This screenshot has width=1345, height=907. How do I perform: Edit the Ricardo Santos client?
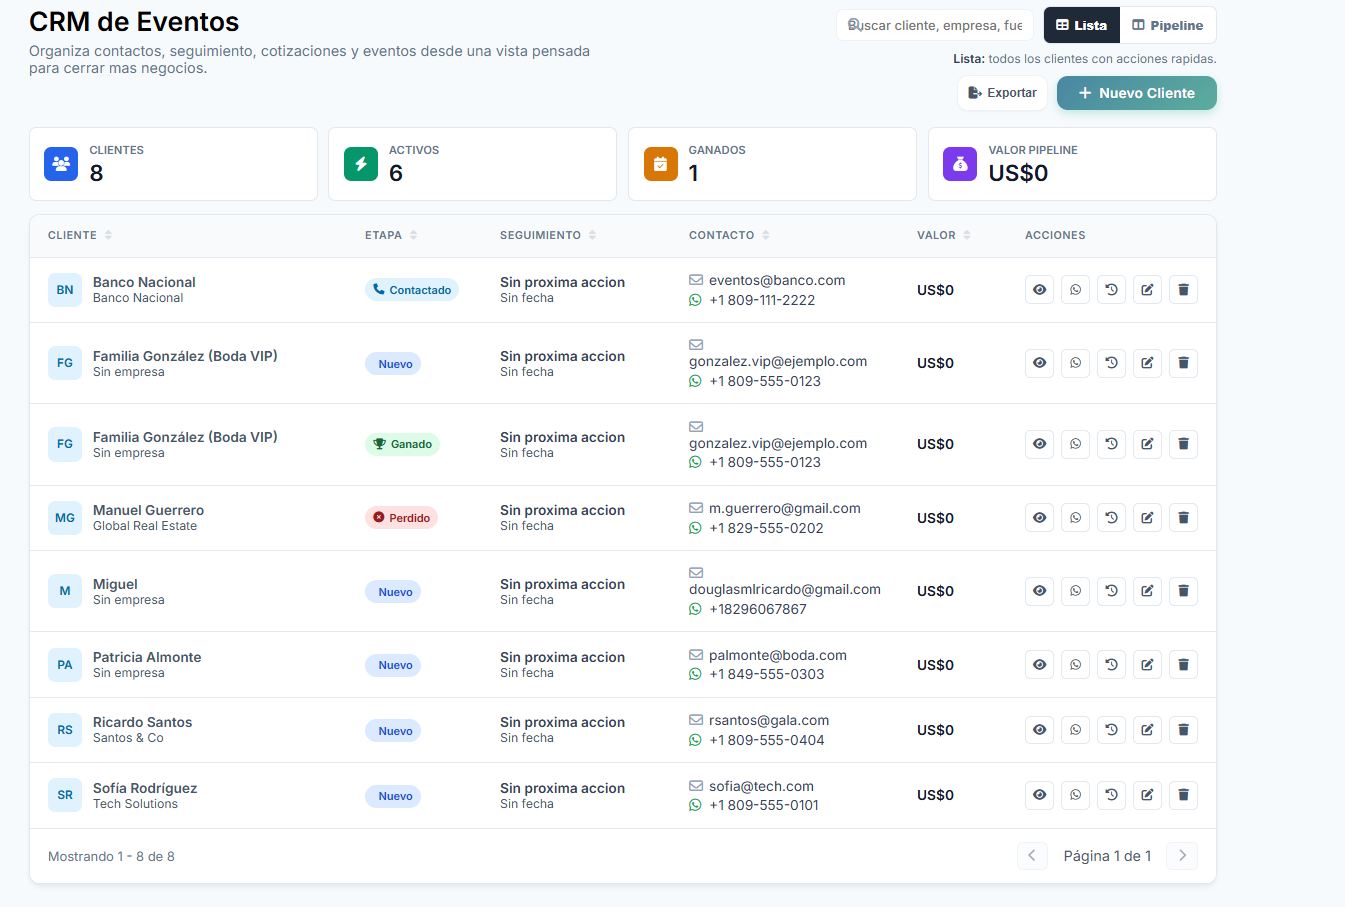(x=1147, y=730)
